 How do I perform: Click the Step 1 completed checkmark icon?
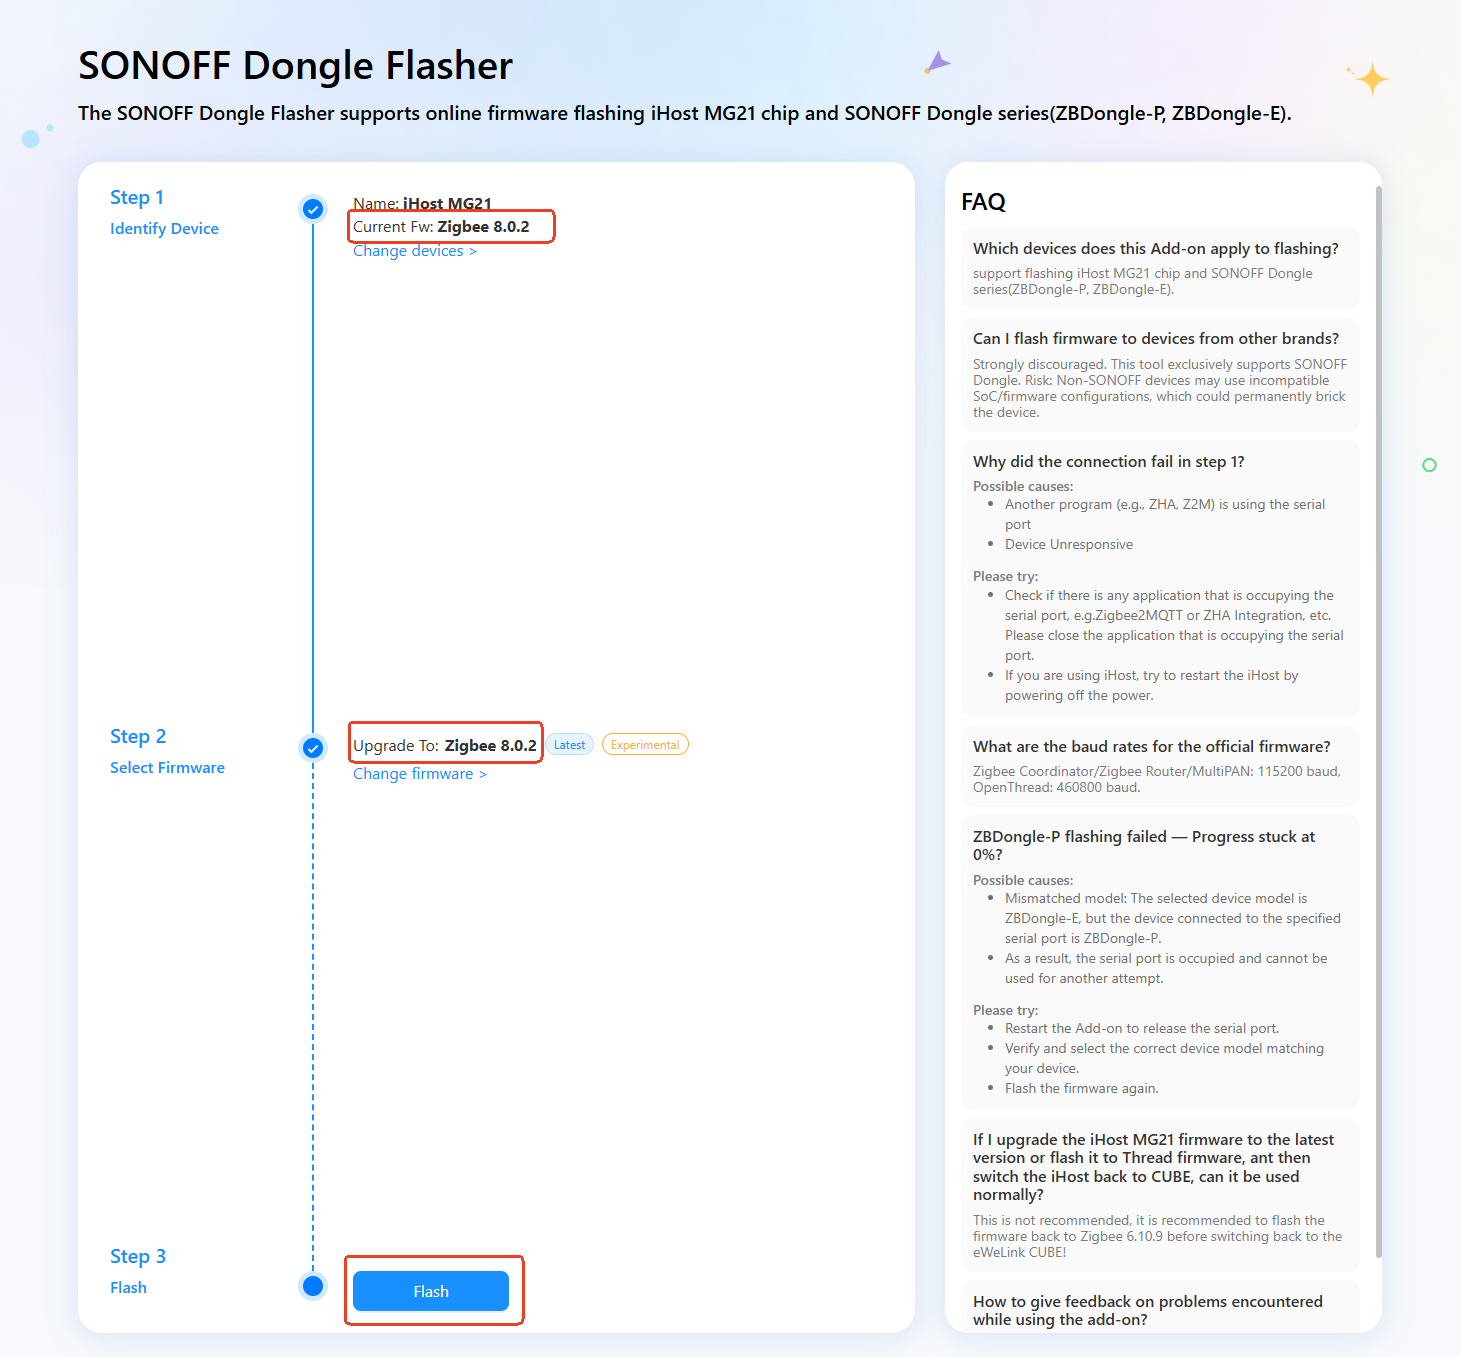point(313,209)
